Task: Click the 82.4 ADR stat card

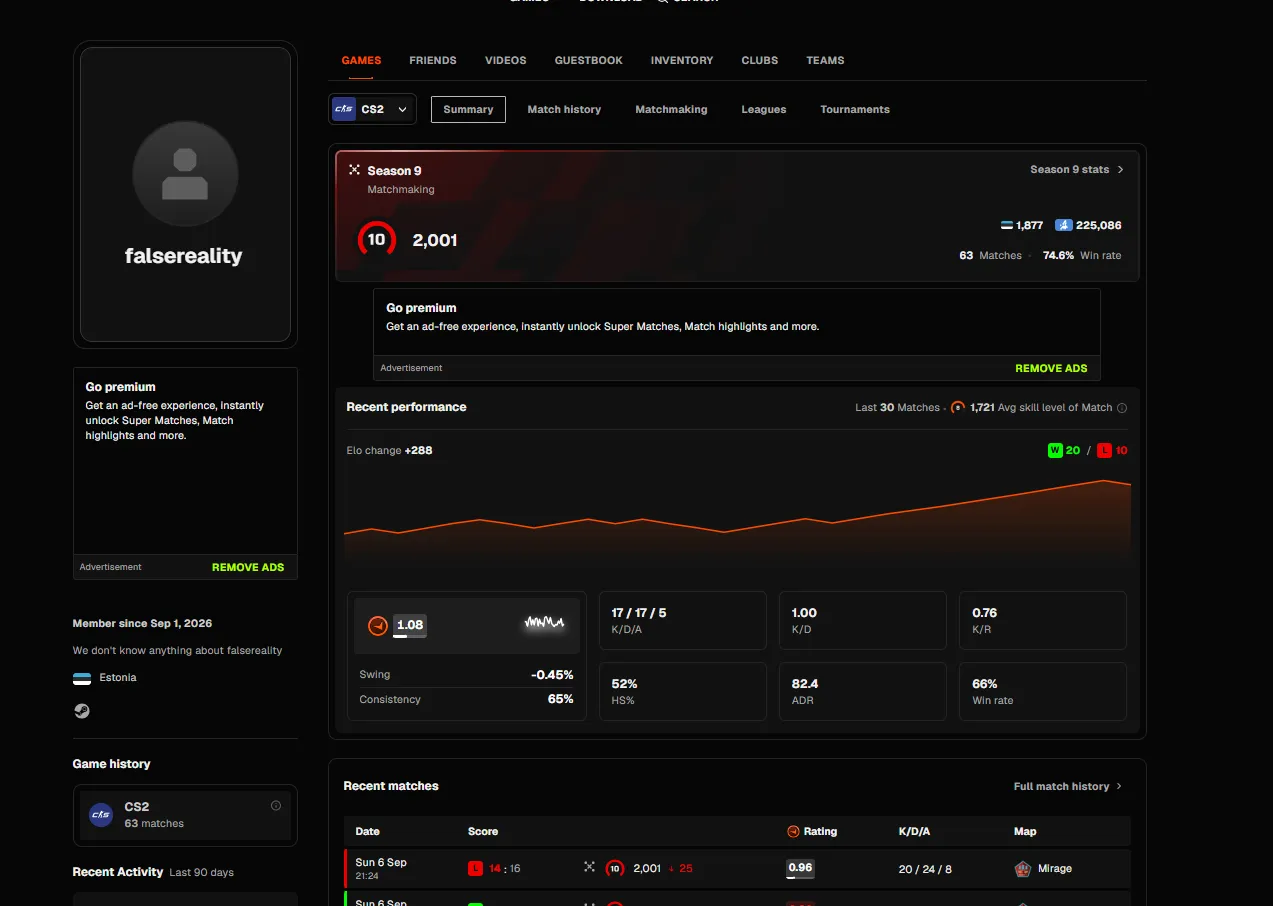Action: pyautogui.click(x=863, y=691)
